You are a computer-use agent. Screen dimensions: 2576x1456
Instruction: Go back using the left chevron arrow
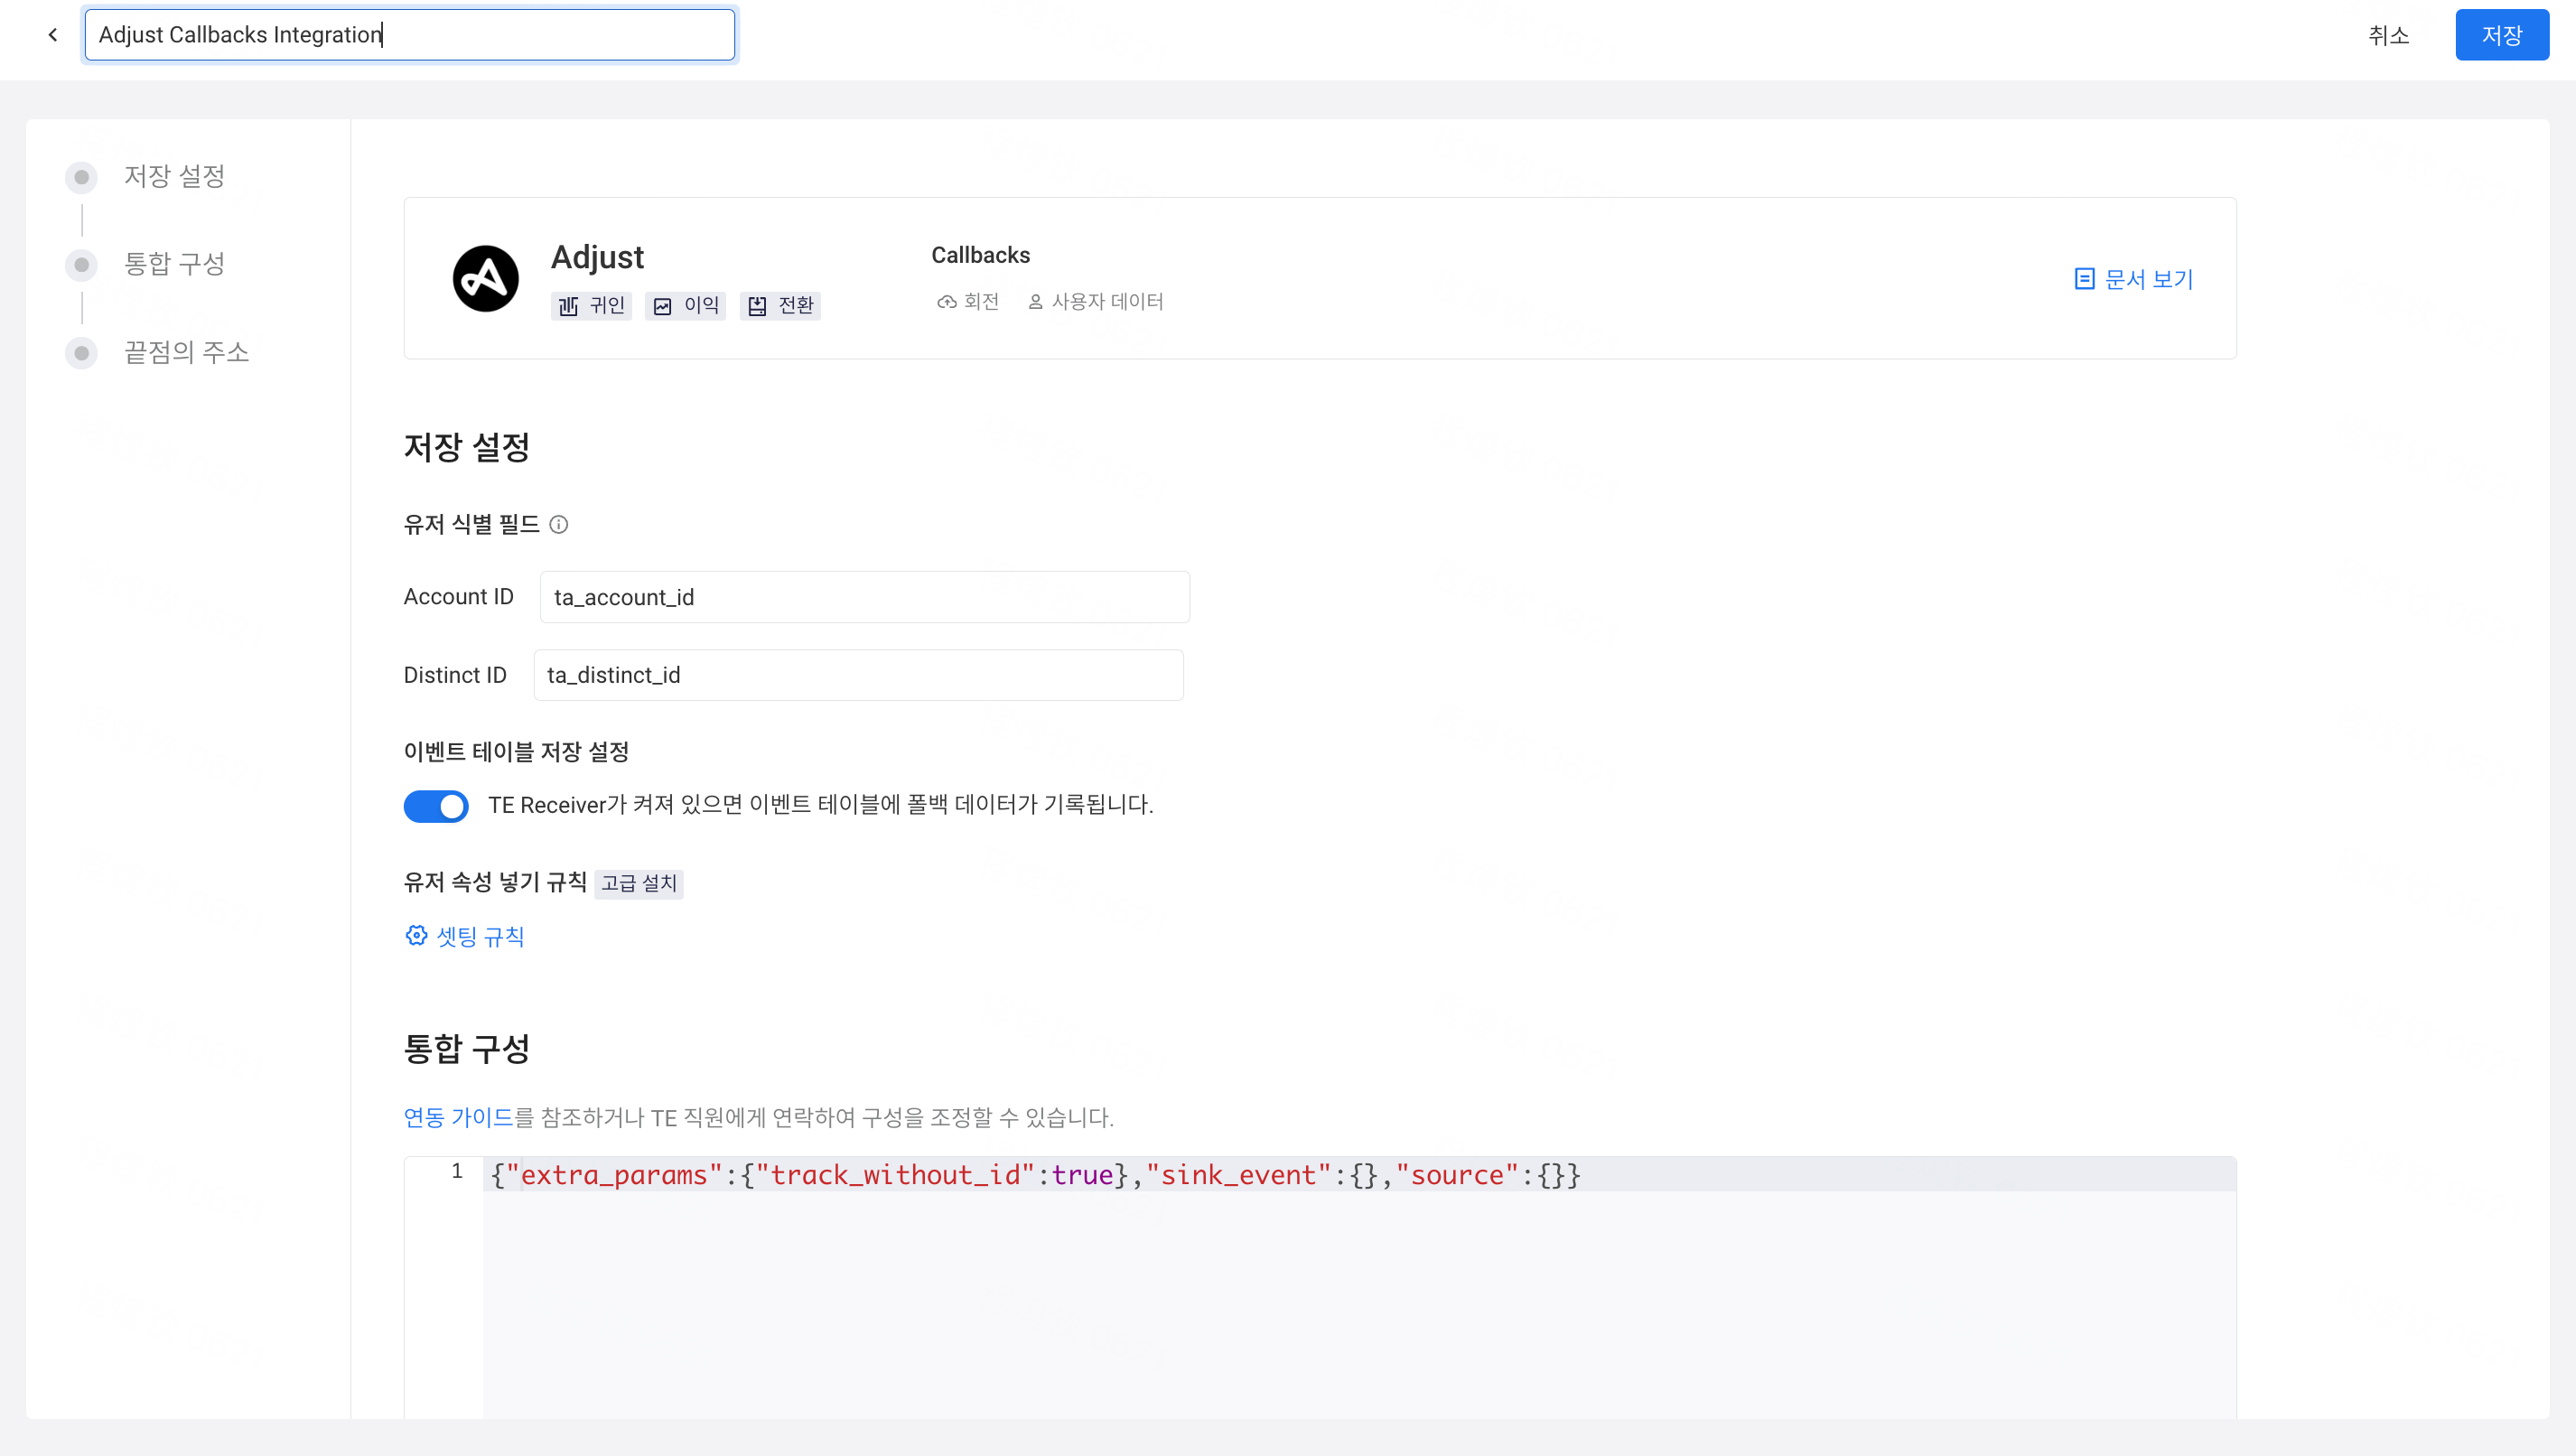53,35
